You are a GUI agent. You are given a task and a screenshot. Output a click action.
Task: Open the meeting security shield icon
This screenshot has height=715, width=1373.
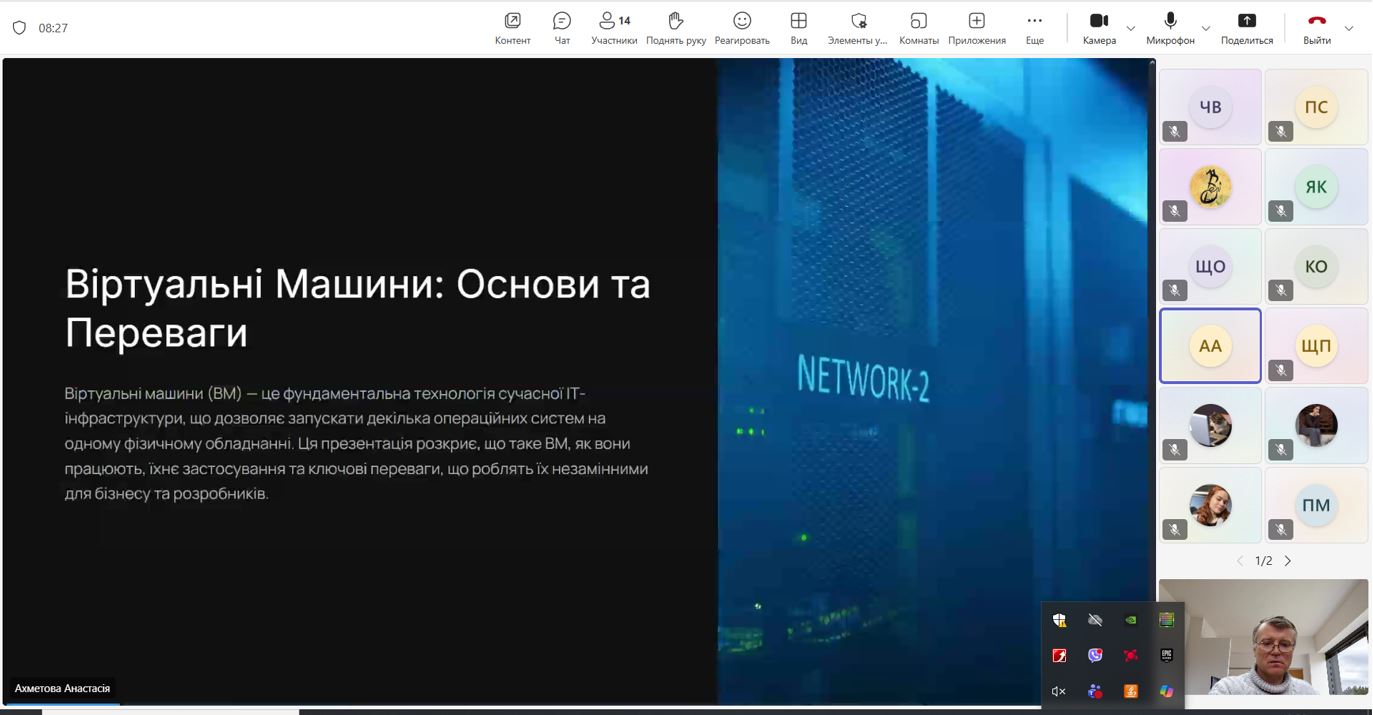(x=19, y=28)
